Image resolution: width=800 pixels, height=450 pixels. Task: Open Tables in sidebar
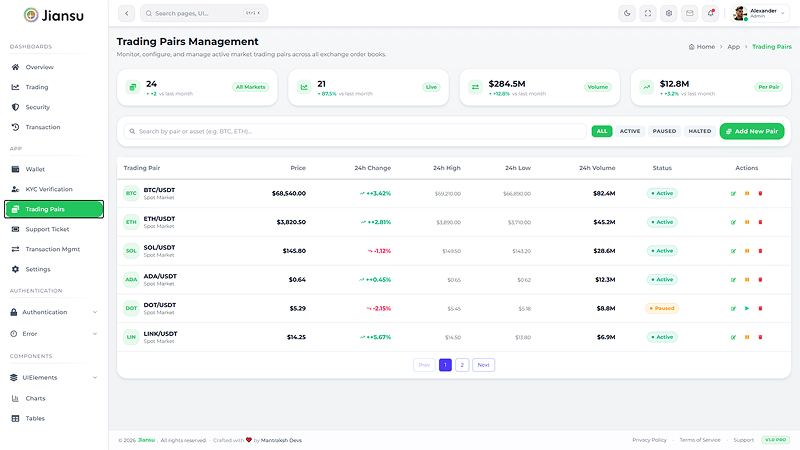click(54, 418)
